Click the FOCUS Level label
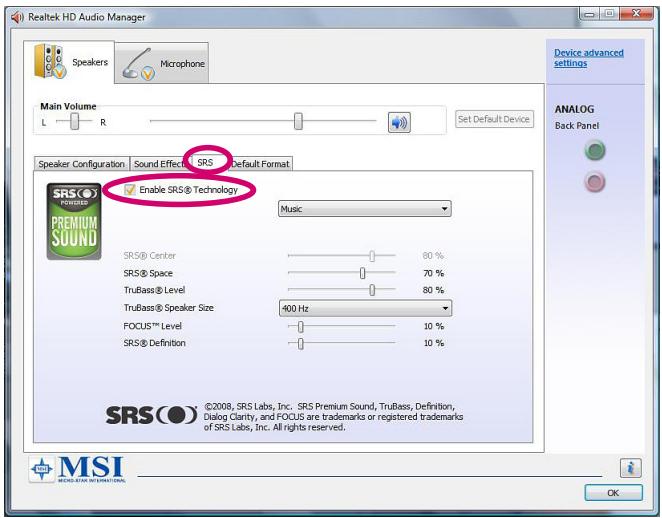The image size is (662, 518). click(152, 326)
